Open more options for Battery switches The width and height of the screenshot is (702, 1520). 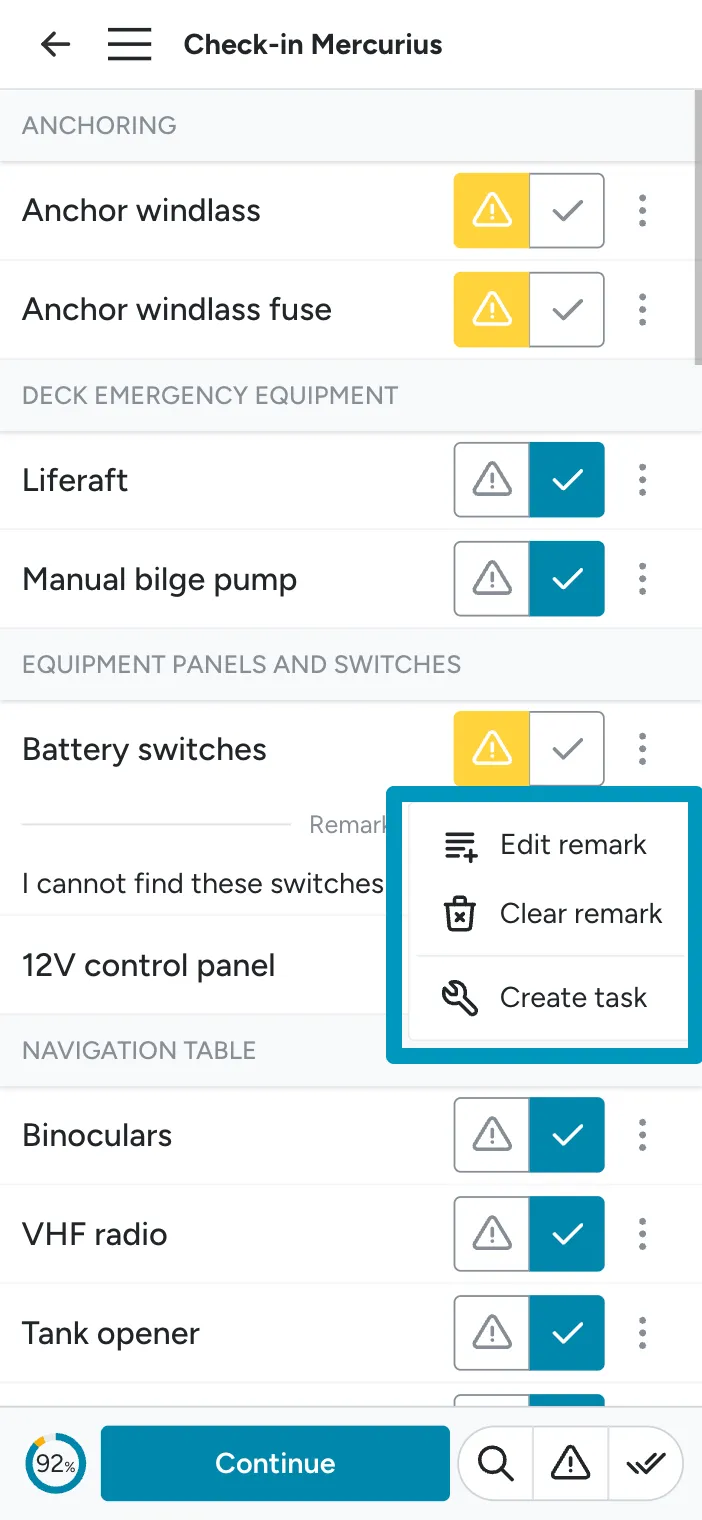click(x=642, y=749)
